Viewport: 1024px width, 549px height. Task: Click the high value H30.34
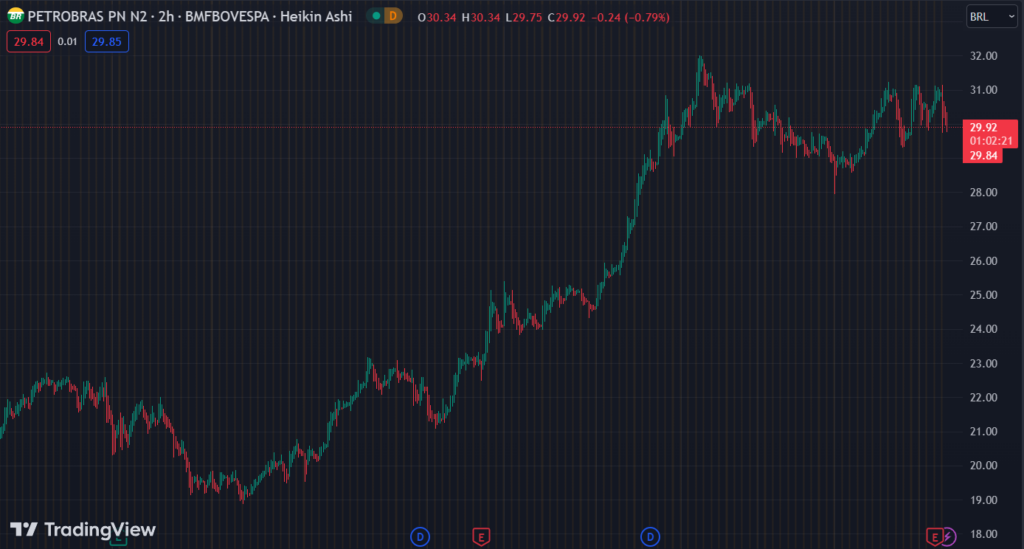click(x=481, y=18)
